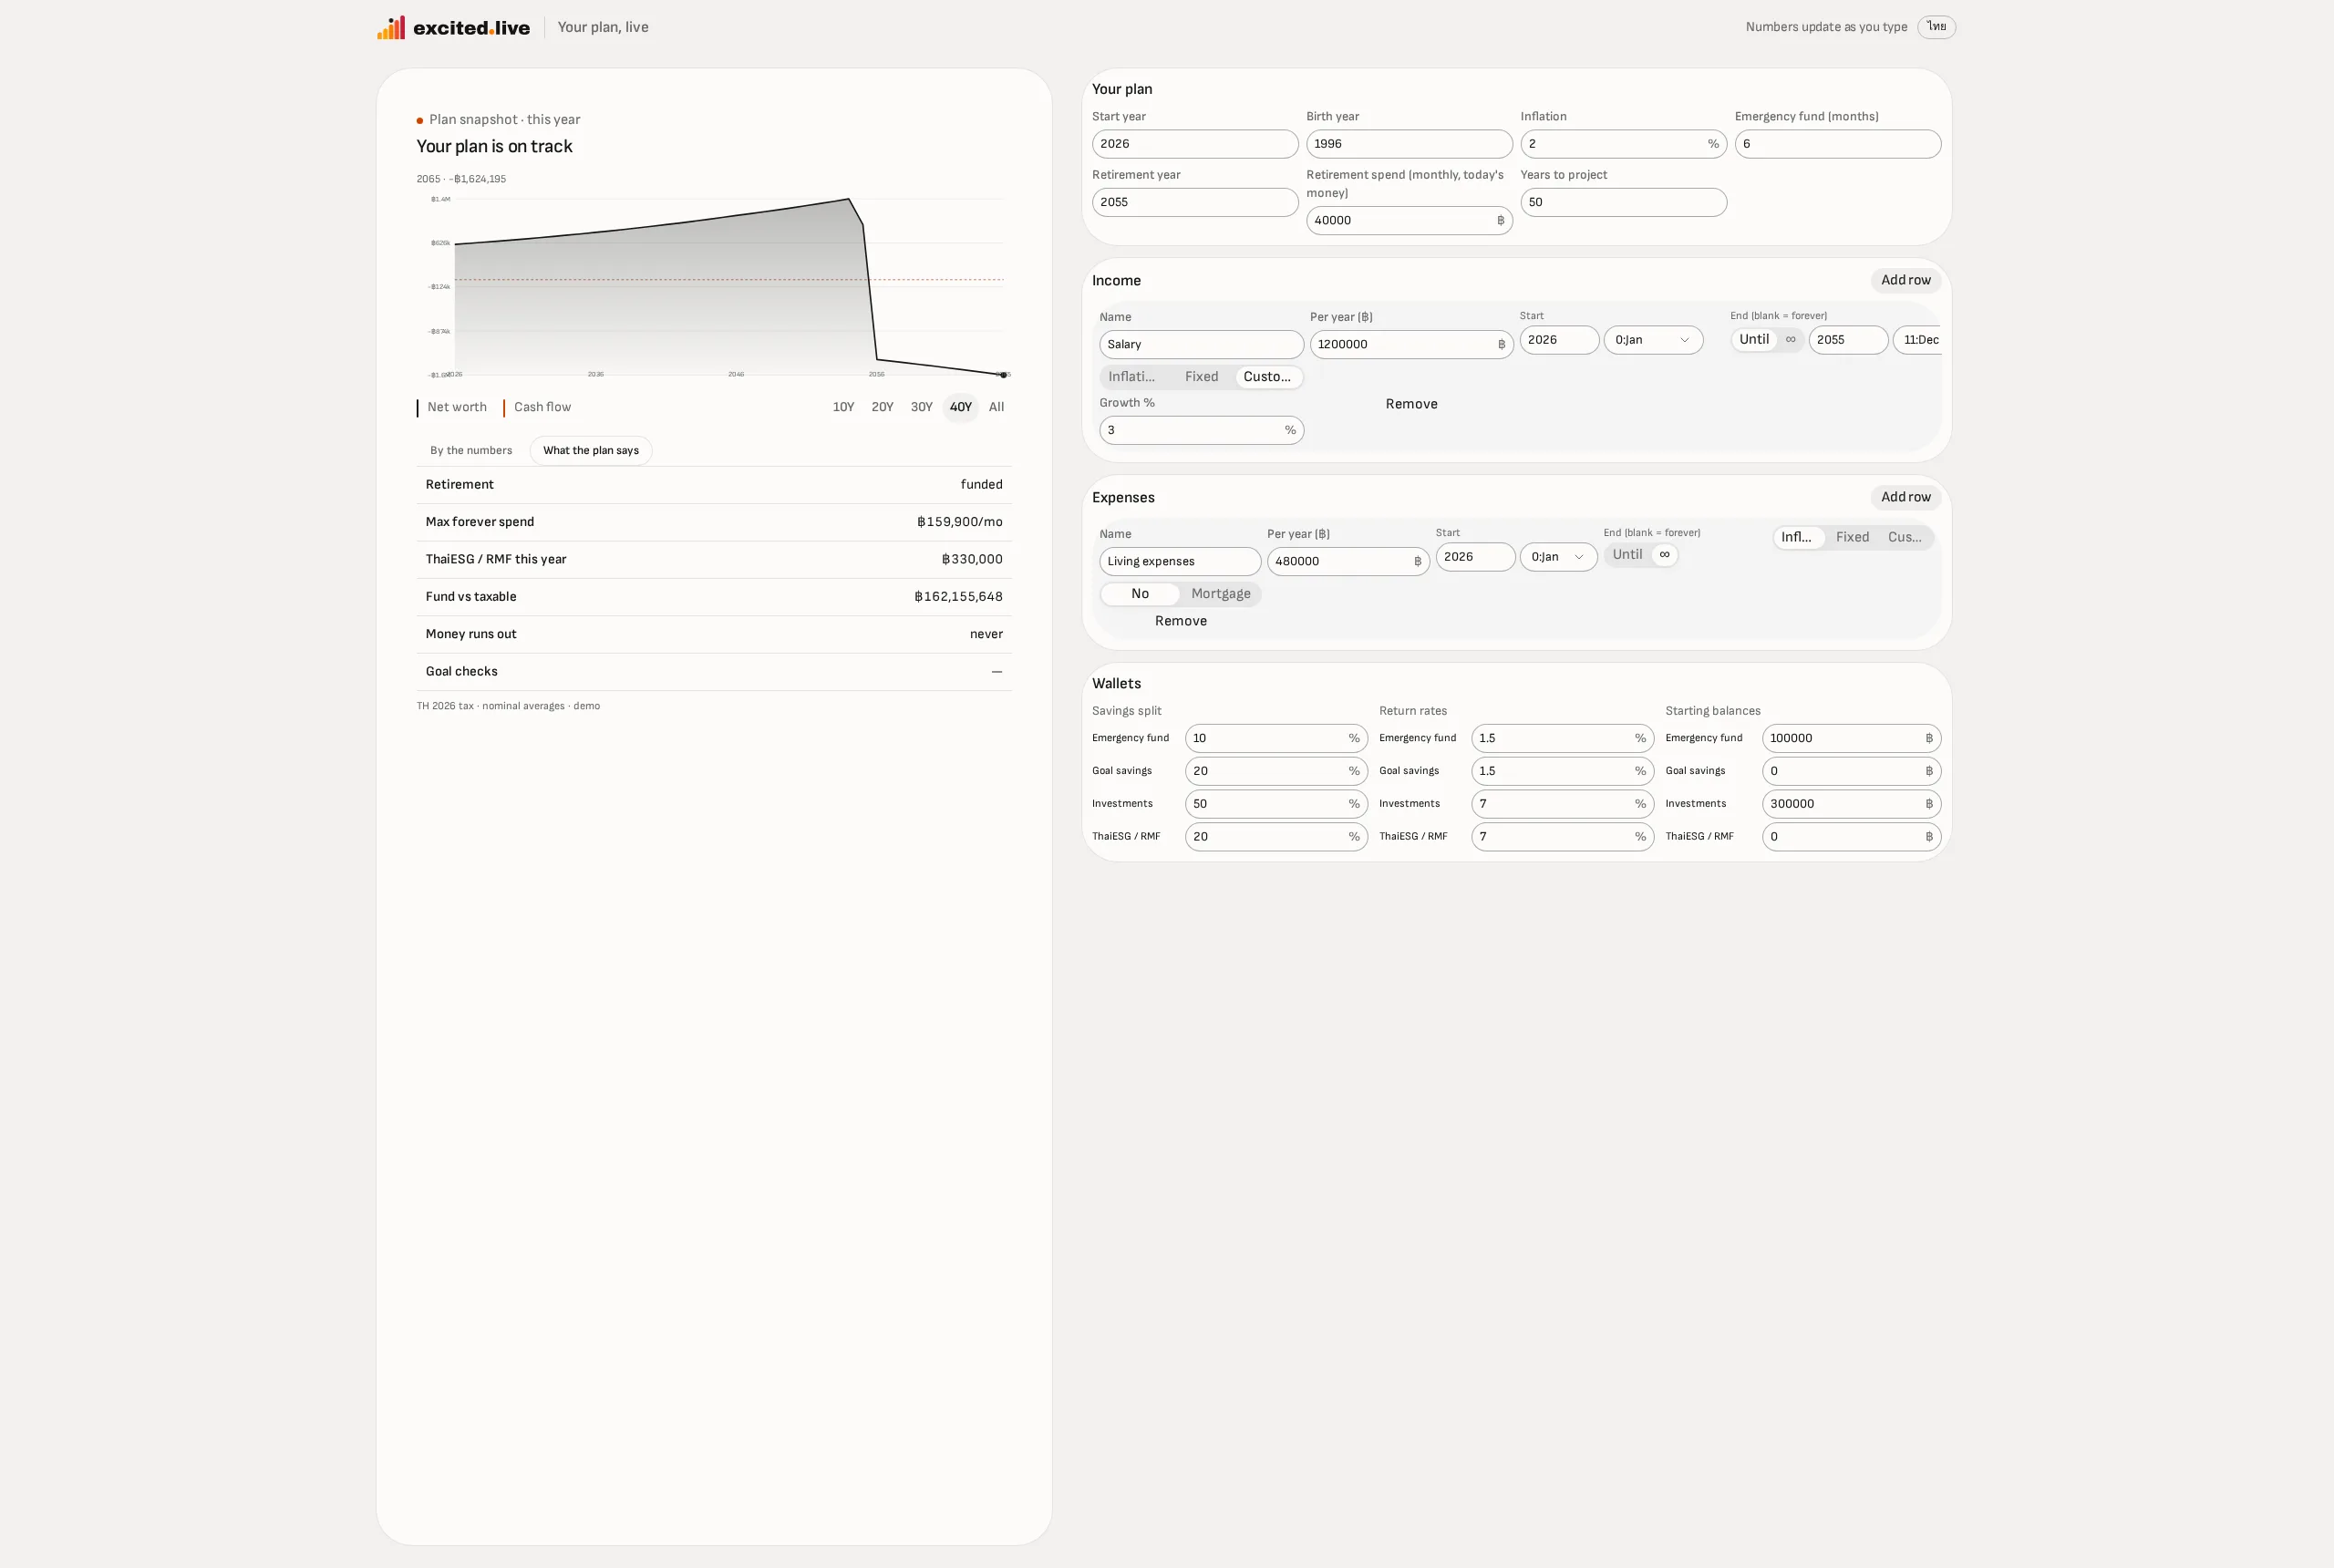Switch to the By the numbers tab
This screenshot has height=1568, width=2334.
pyautogui.click(x=471, y=451)
